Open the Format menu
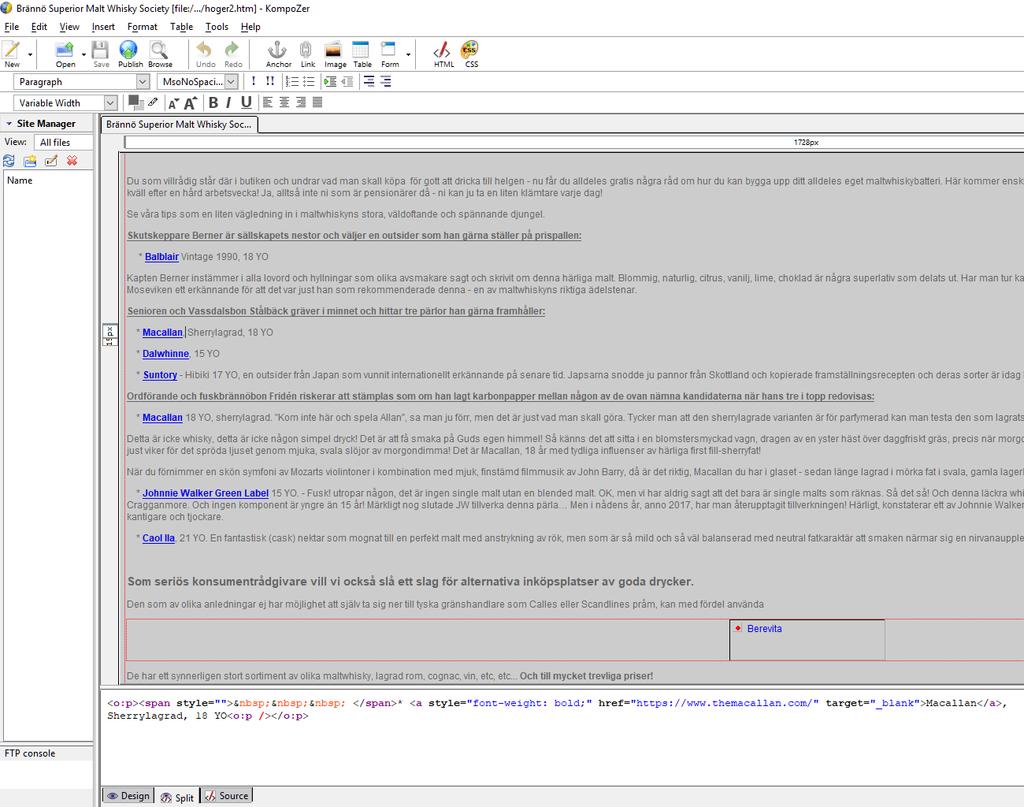This screenshot has height=807, width=1024. click(142, 27)
